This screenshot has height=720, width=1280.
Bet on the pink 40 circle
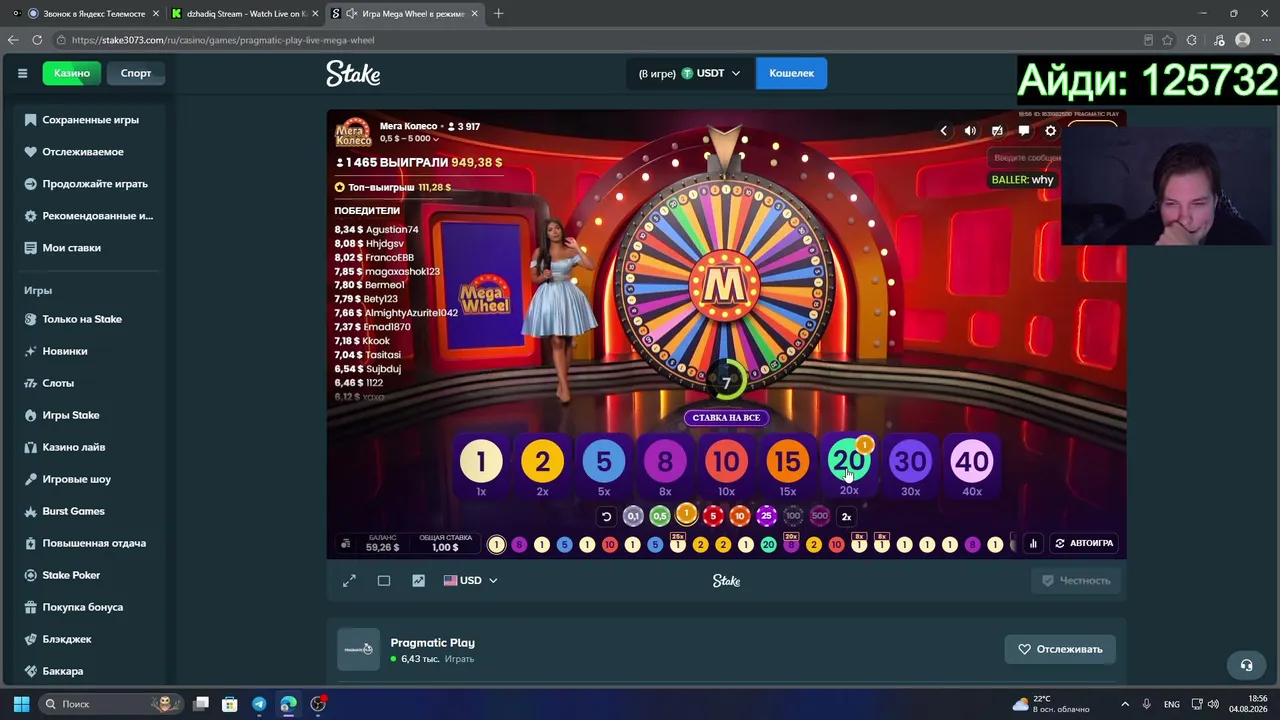pos(972,461)
